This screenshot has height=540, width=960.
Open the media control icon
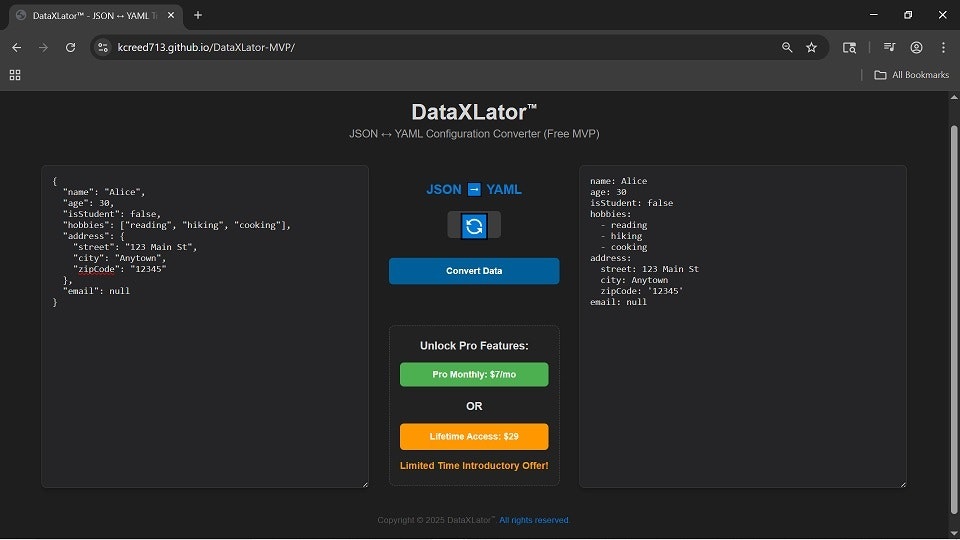pos(890,47)
